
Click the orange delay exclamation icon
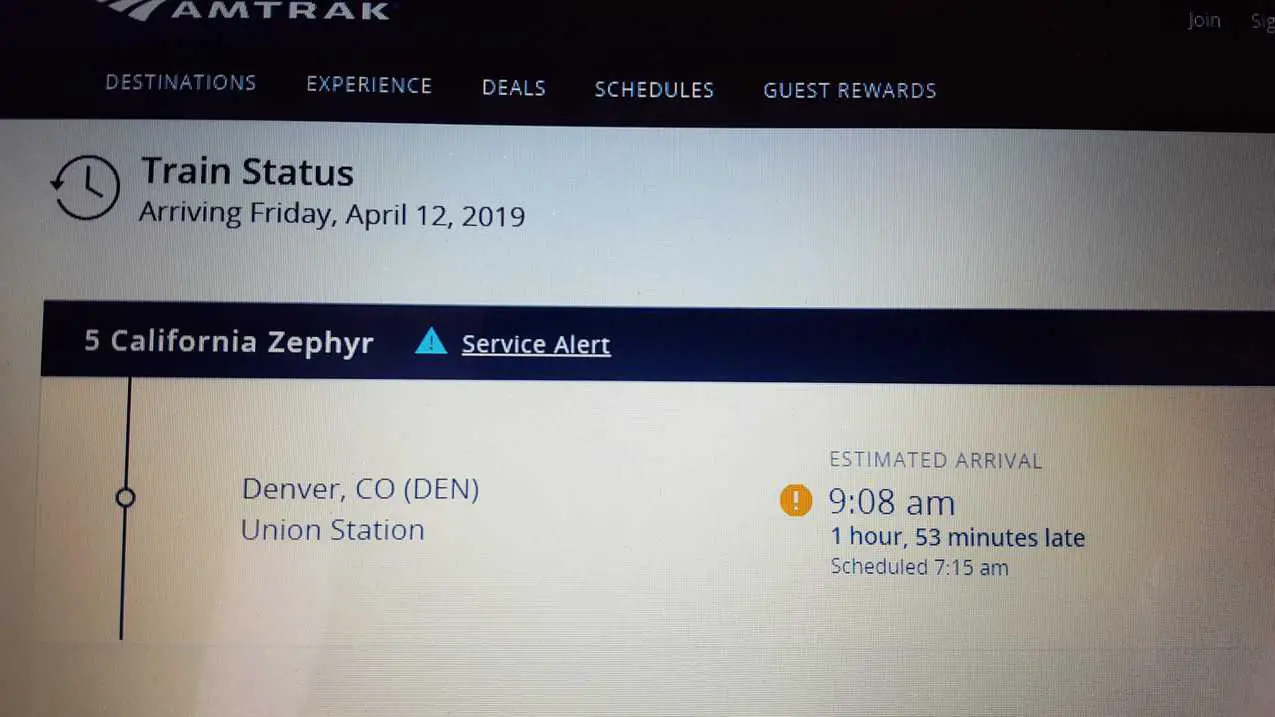click(x=795, y=500)
